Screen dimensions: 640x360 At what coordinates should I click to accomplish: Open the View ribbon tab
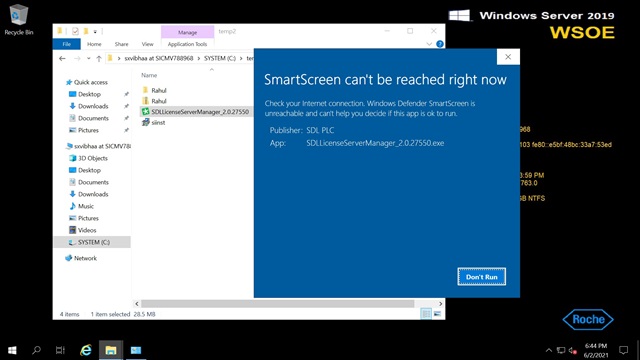[147, 44]
